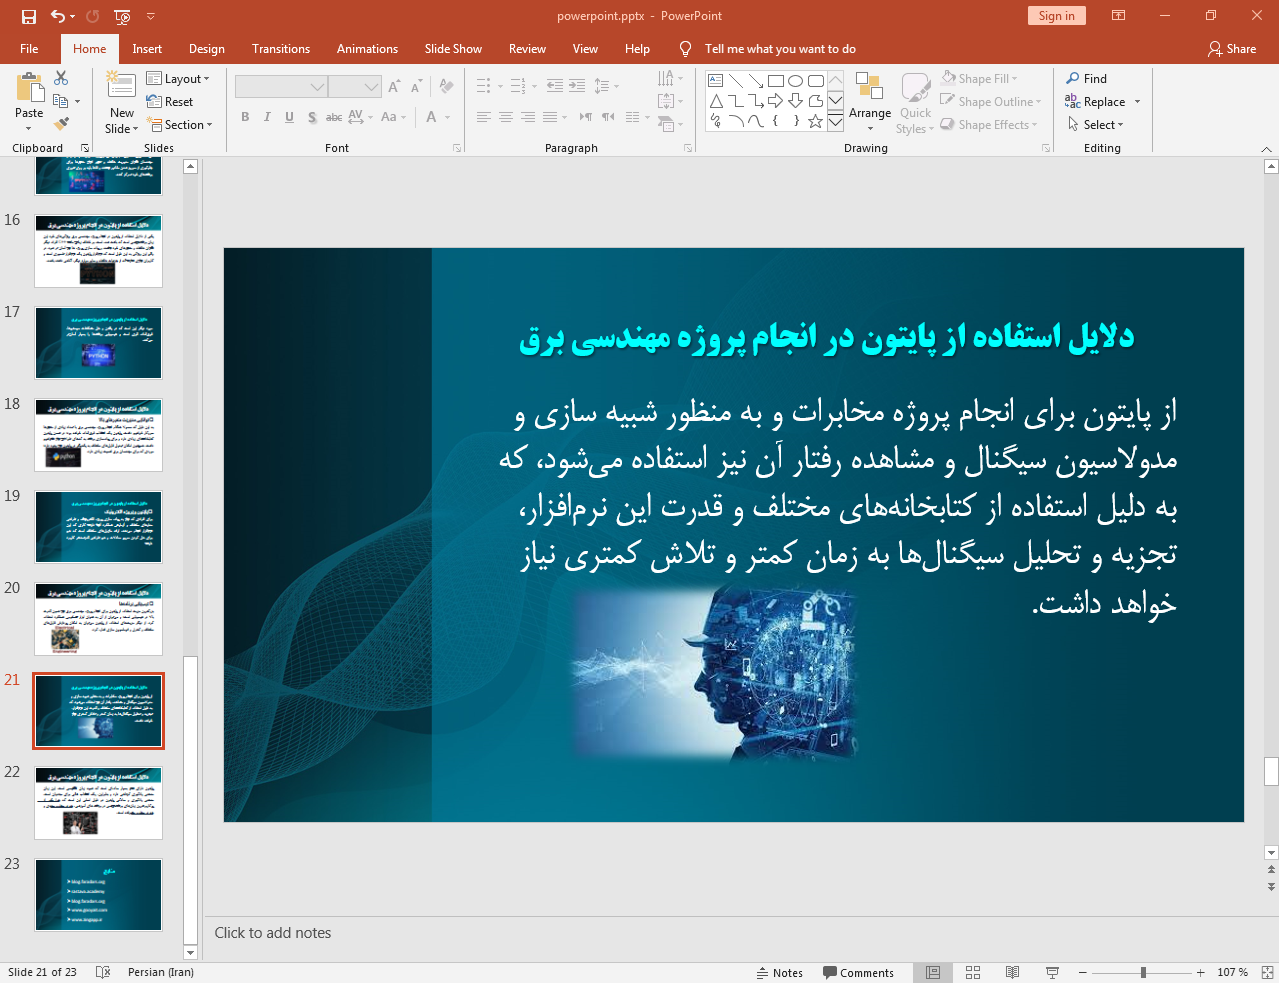Expand the font size combo box
The image size is (1279, 983).
tap(372, 87)
